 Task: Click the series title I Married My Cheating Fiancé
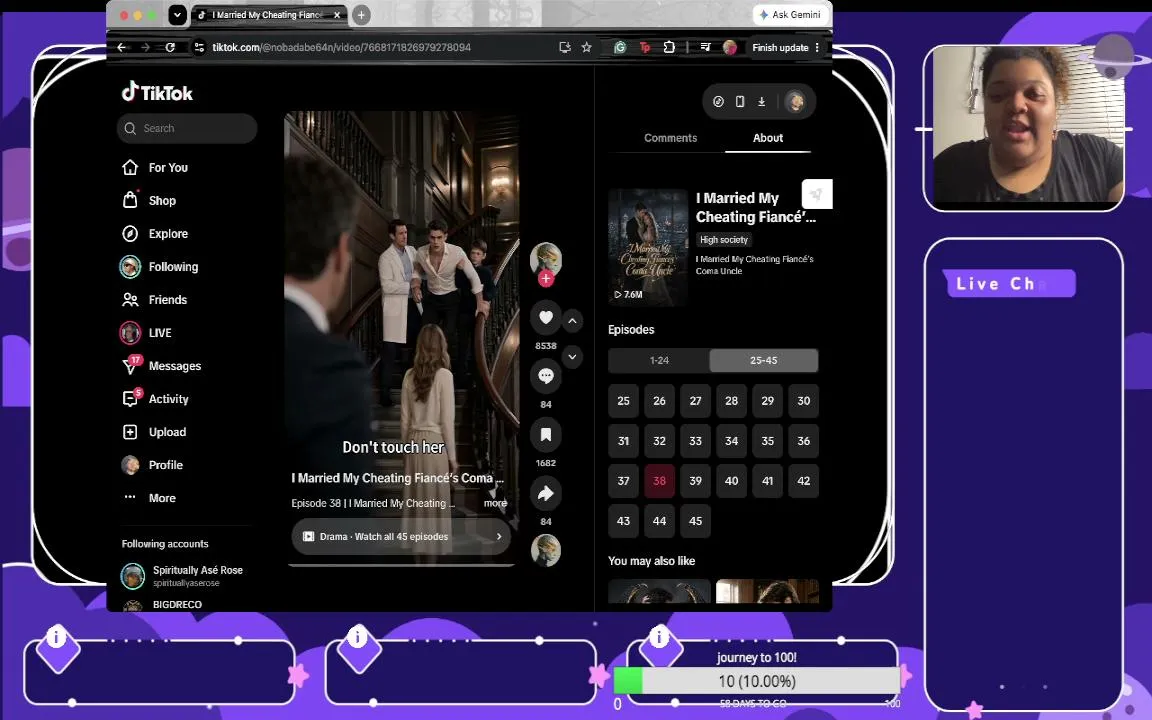coord(755,207)
